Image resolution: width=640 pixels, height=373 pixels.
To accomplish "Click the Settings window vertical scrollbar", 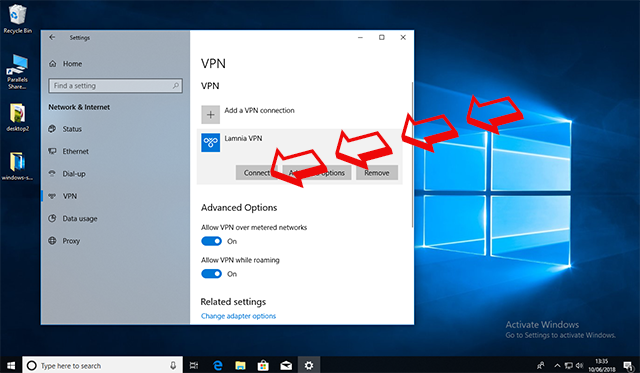I will tap(412, 155).
